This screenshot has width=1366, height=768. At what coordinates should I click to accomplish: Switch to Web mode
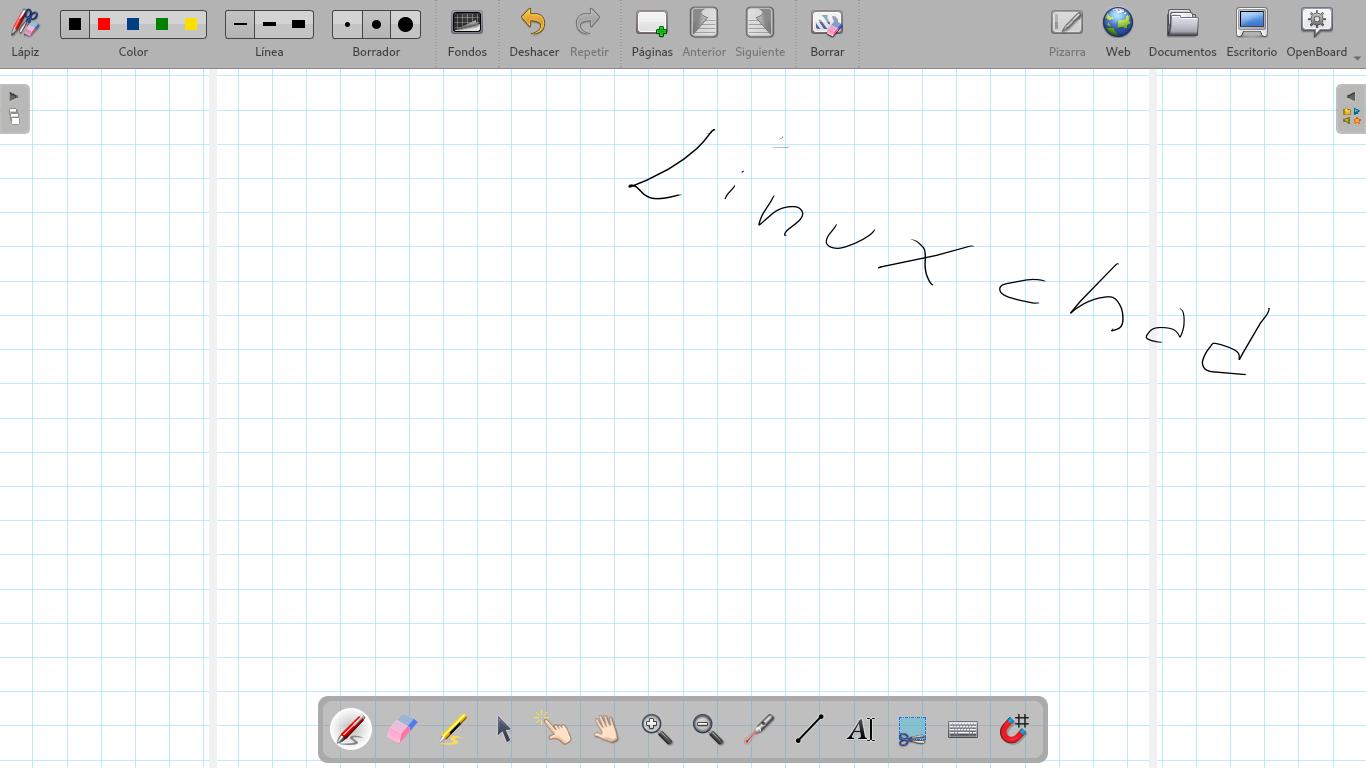(x=1118, y=33)
